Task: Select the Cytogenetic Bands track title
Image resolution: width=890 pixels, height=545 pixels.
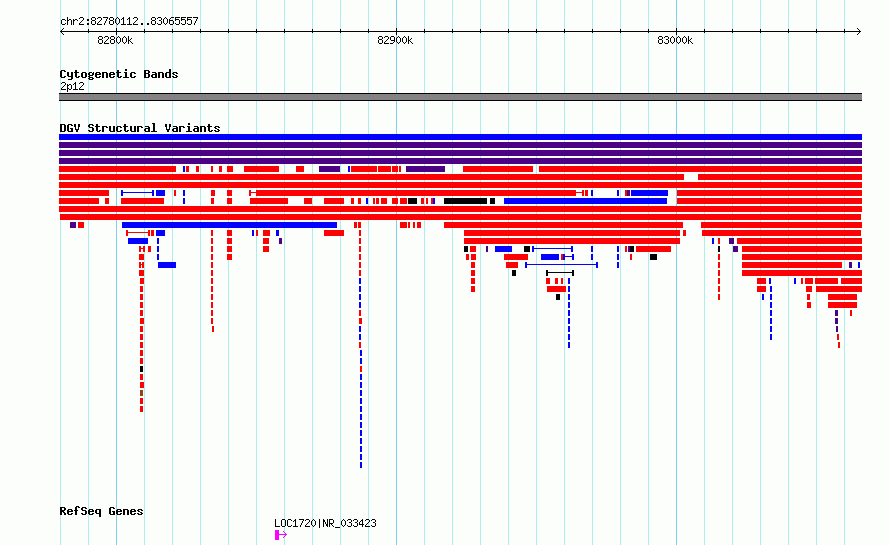Action: [x=119, y=74]
